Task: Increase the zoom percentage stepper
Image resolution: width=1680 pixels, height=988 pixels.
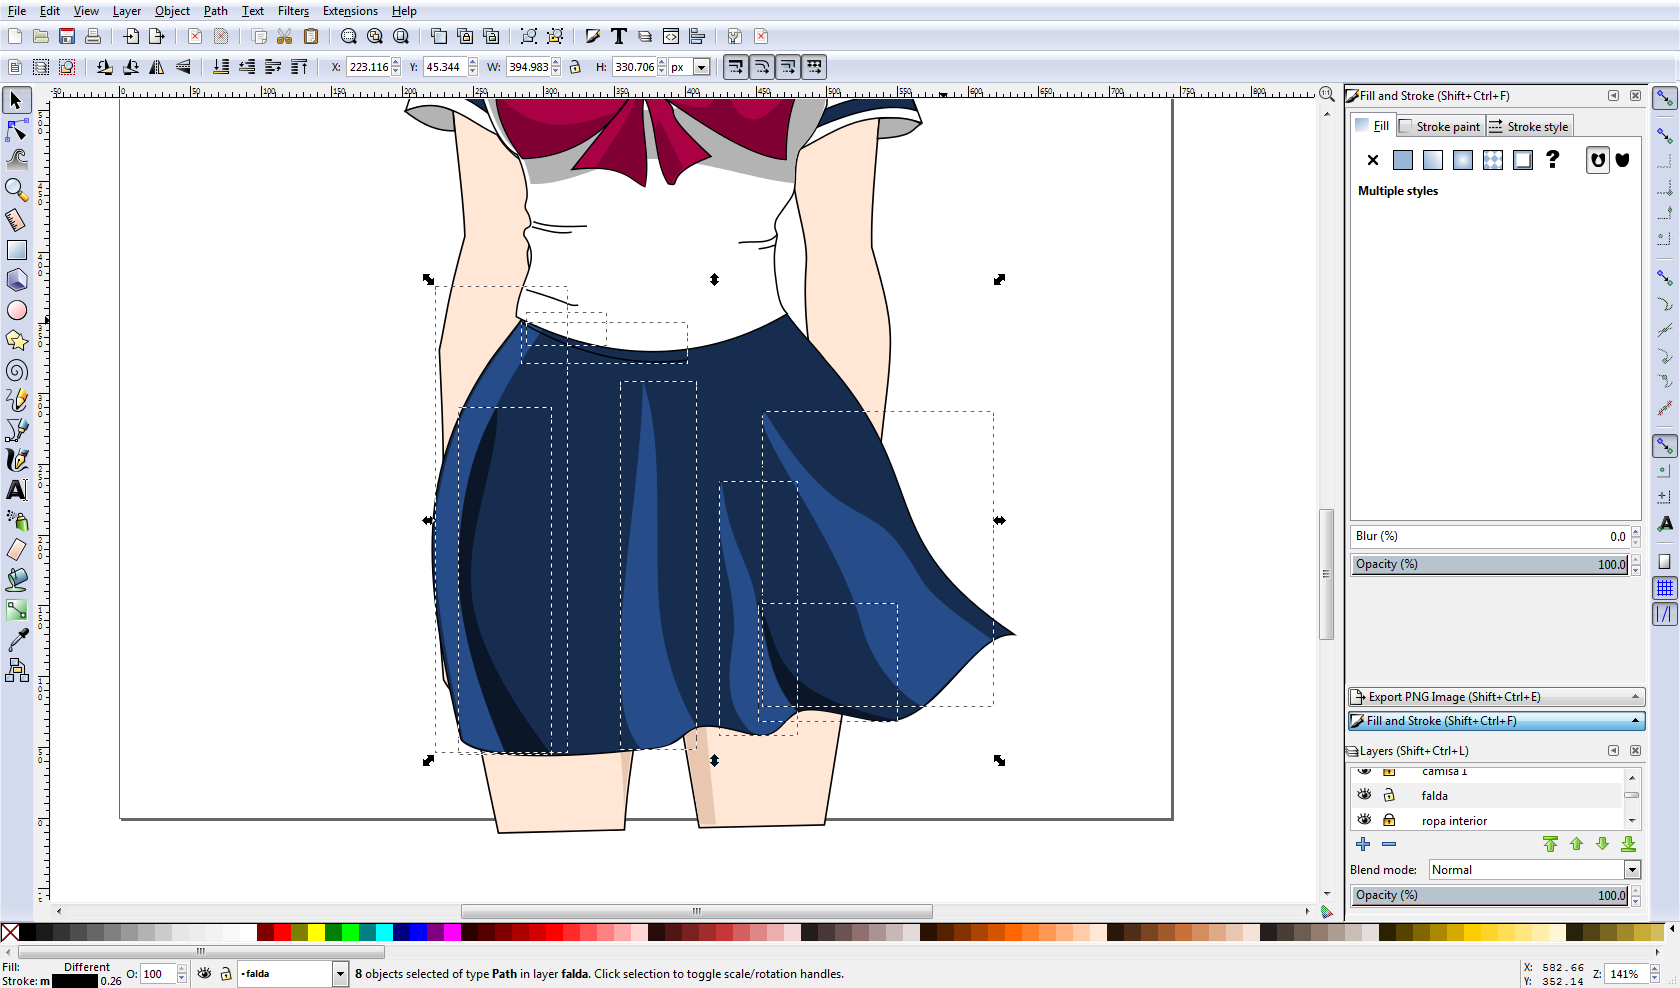Action: coord(1654,969)
